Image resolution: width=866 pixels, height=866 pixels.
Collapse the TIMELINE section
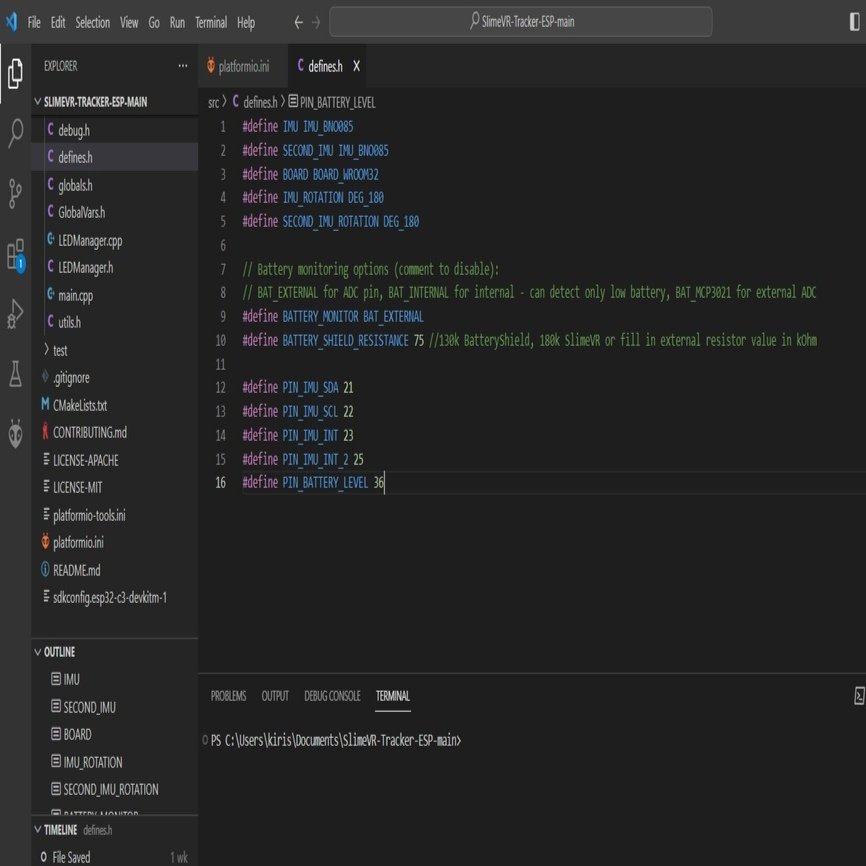click(38, 830)
